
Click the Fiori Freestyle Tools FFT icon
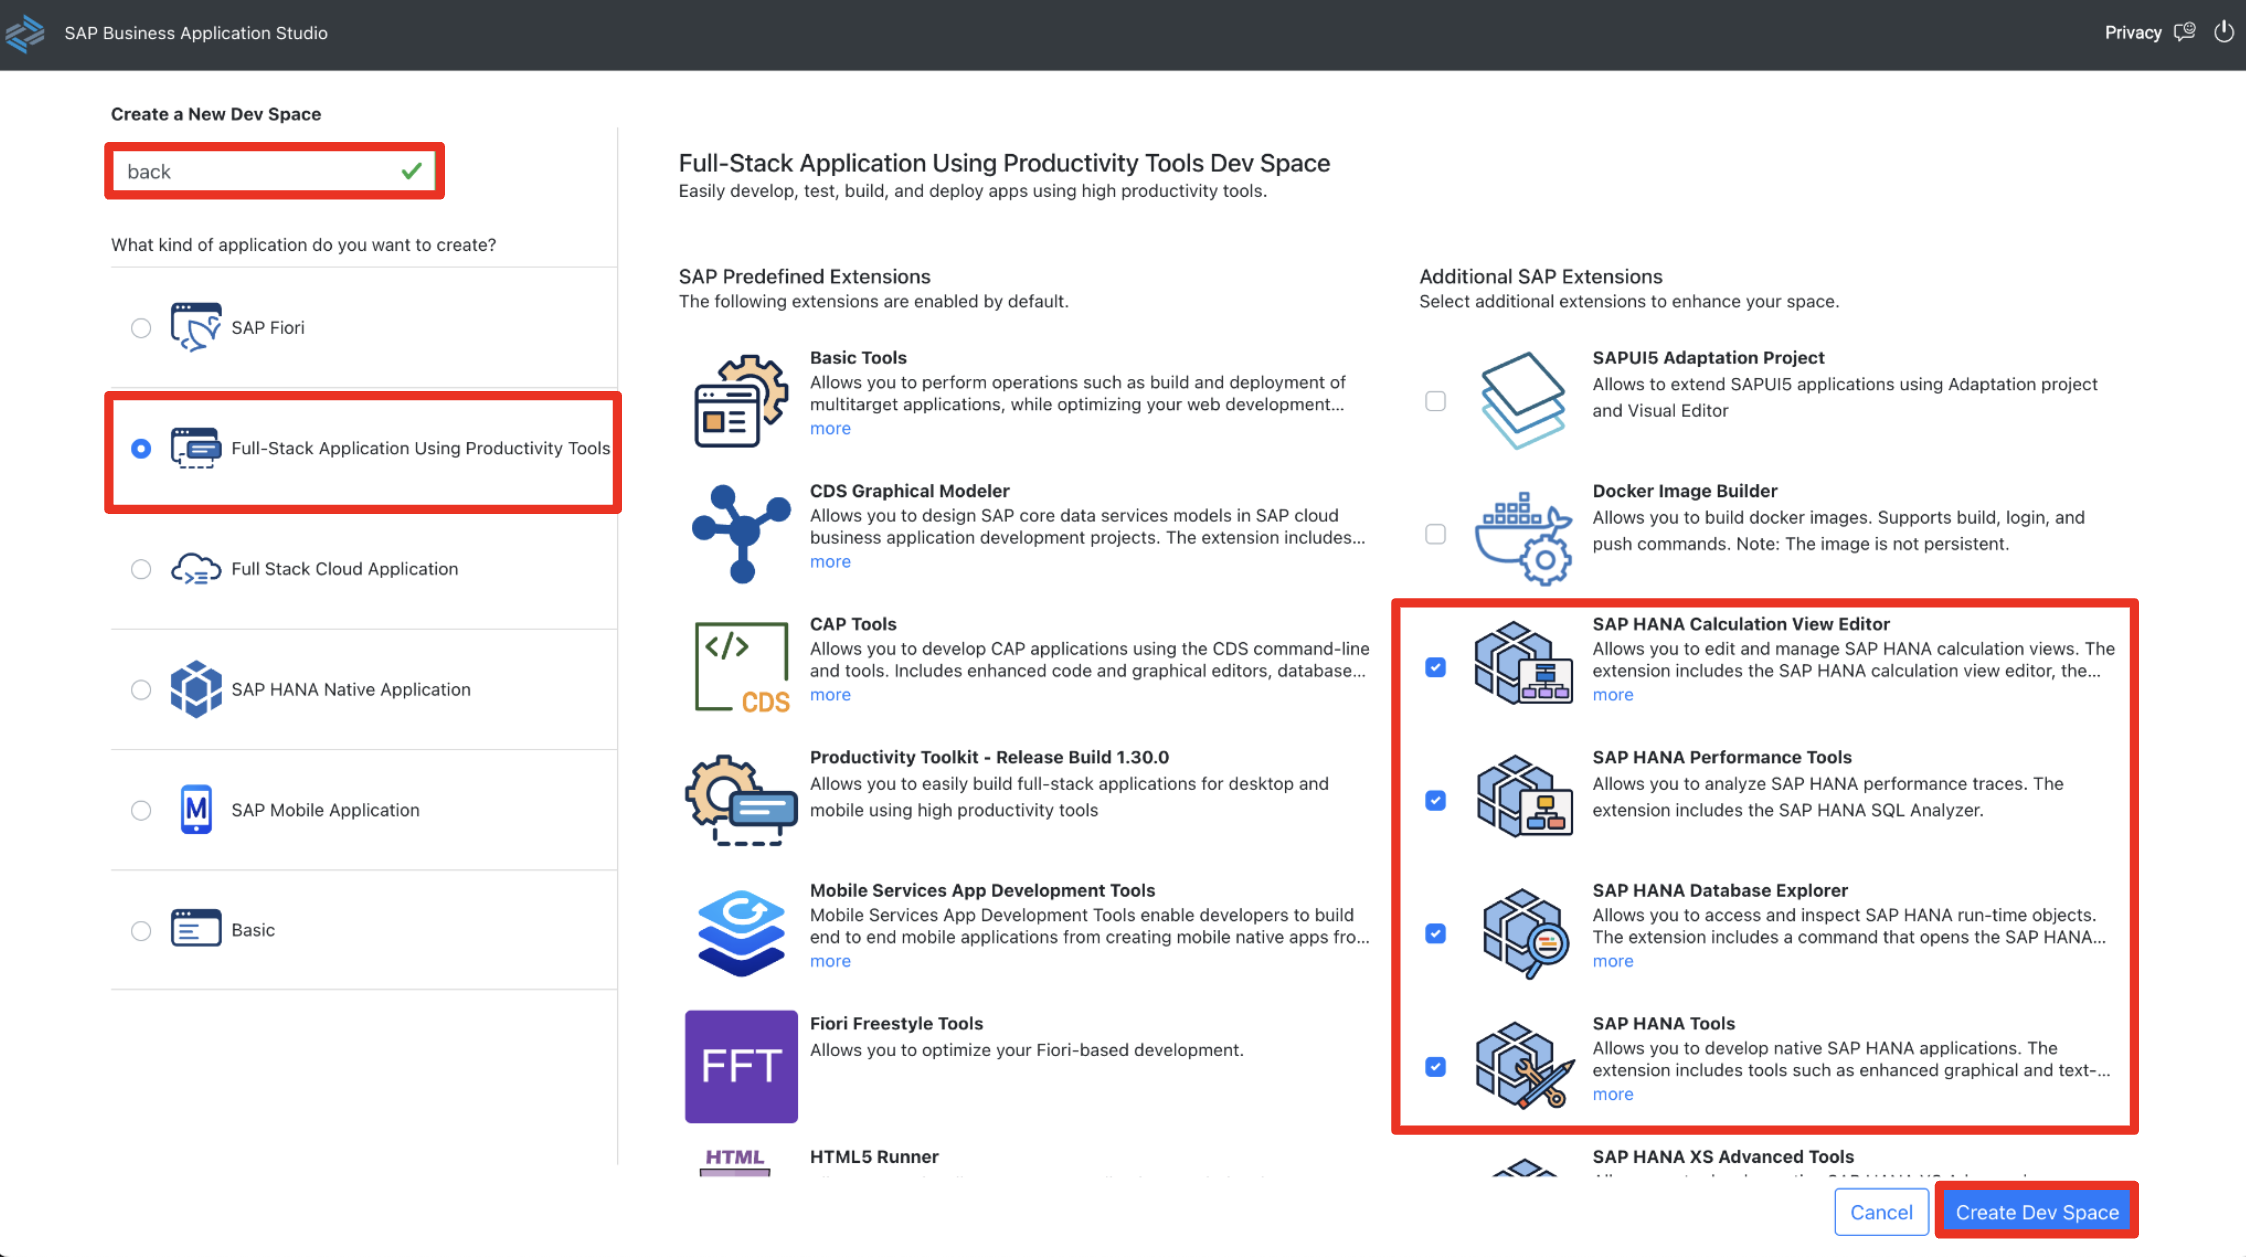741,1066
